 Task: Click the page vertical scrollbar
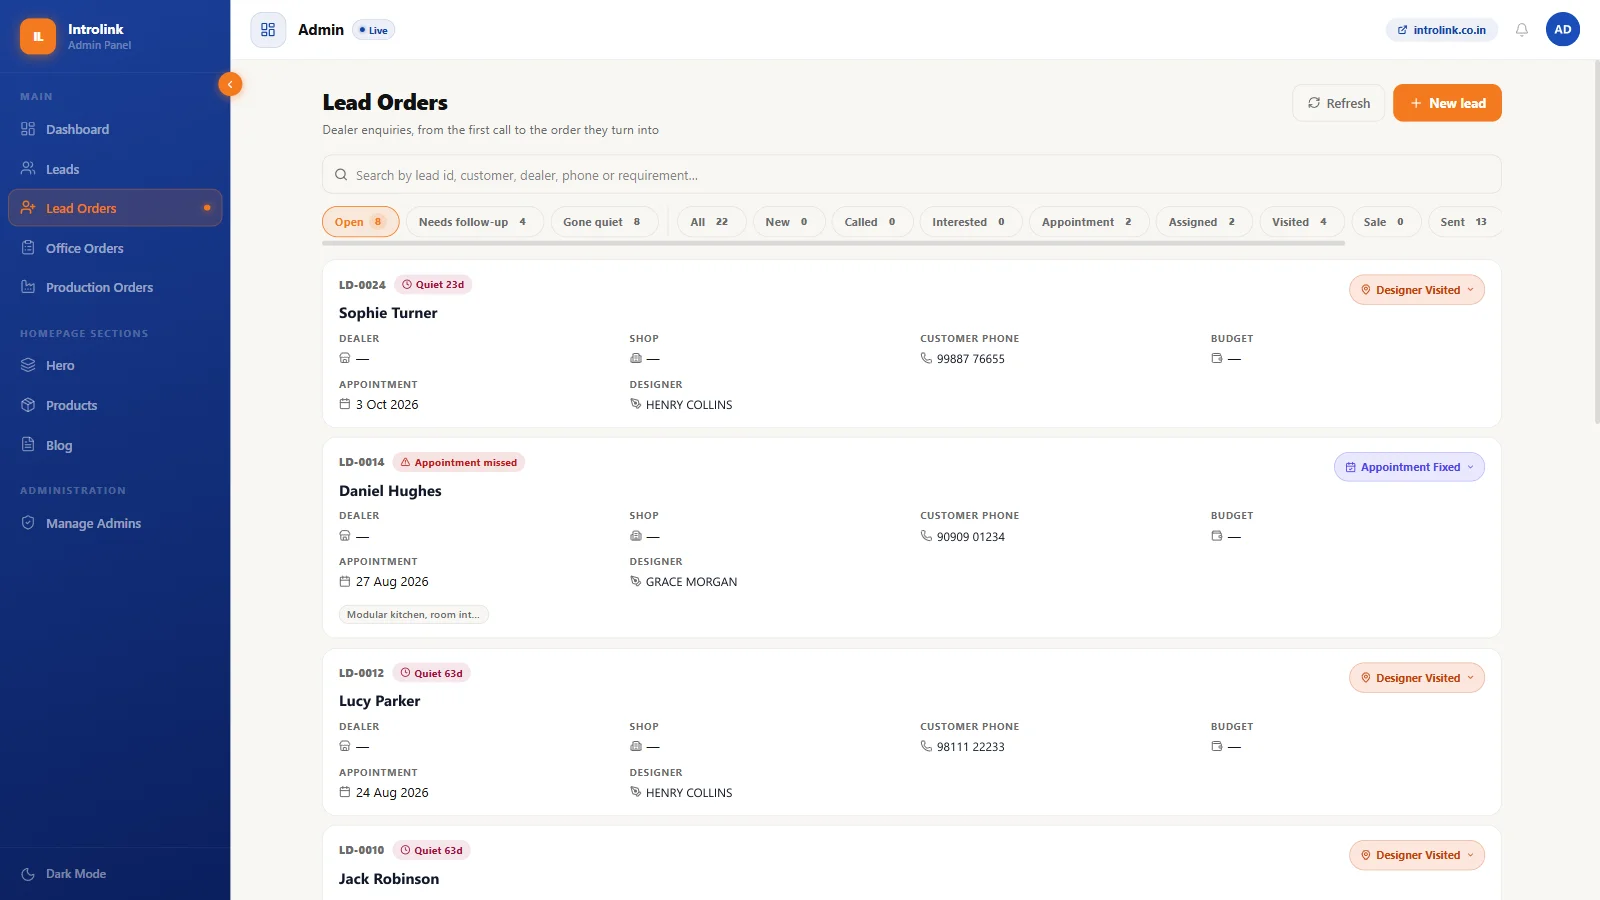click(1596, 240)
